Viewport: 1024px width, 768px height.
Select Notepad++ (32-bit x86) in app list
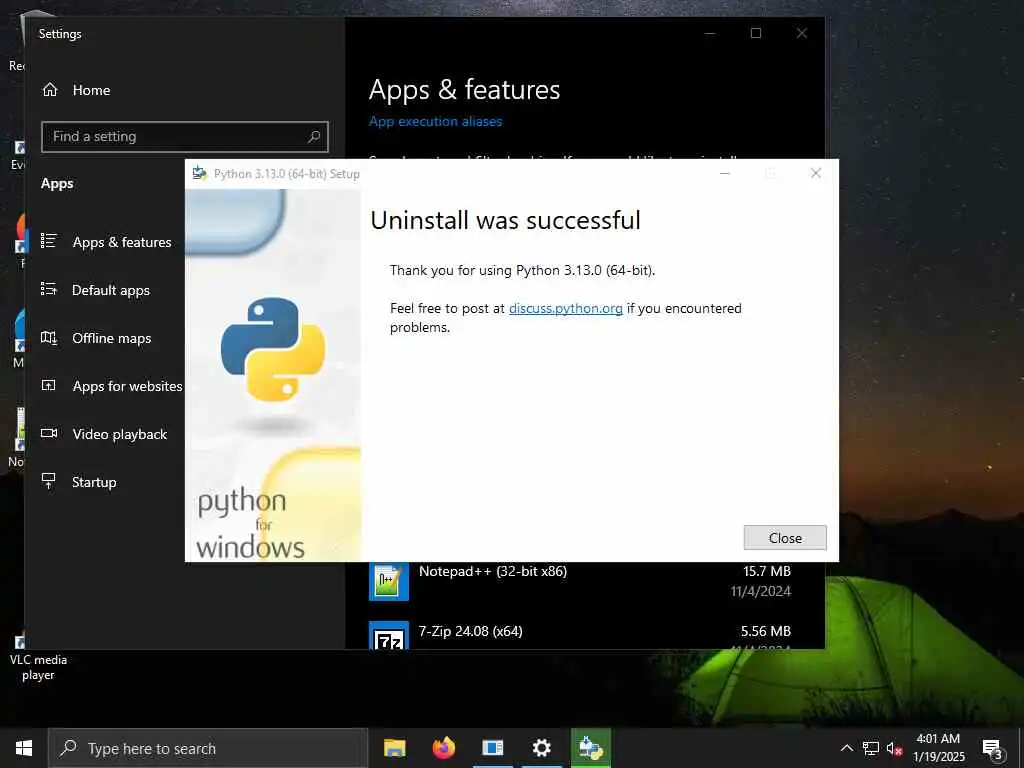pos(580,581)
